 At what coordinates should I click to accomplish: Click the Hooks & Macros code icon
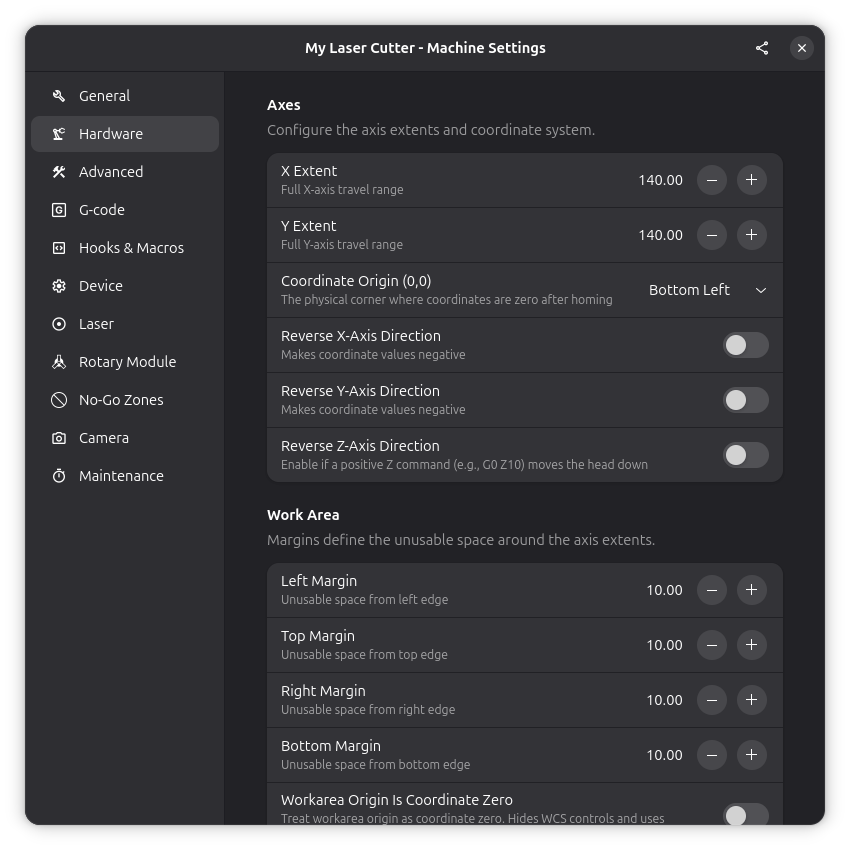pyautogui.click(x=59, y=248)
